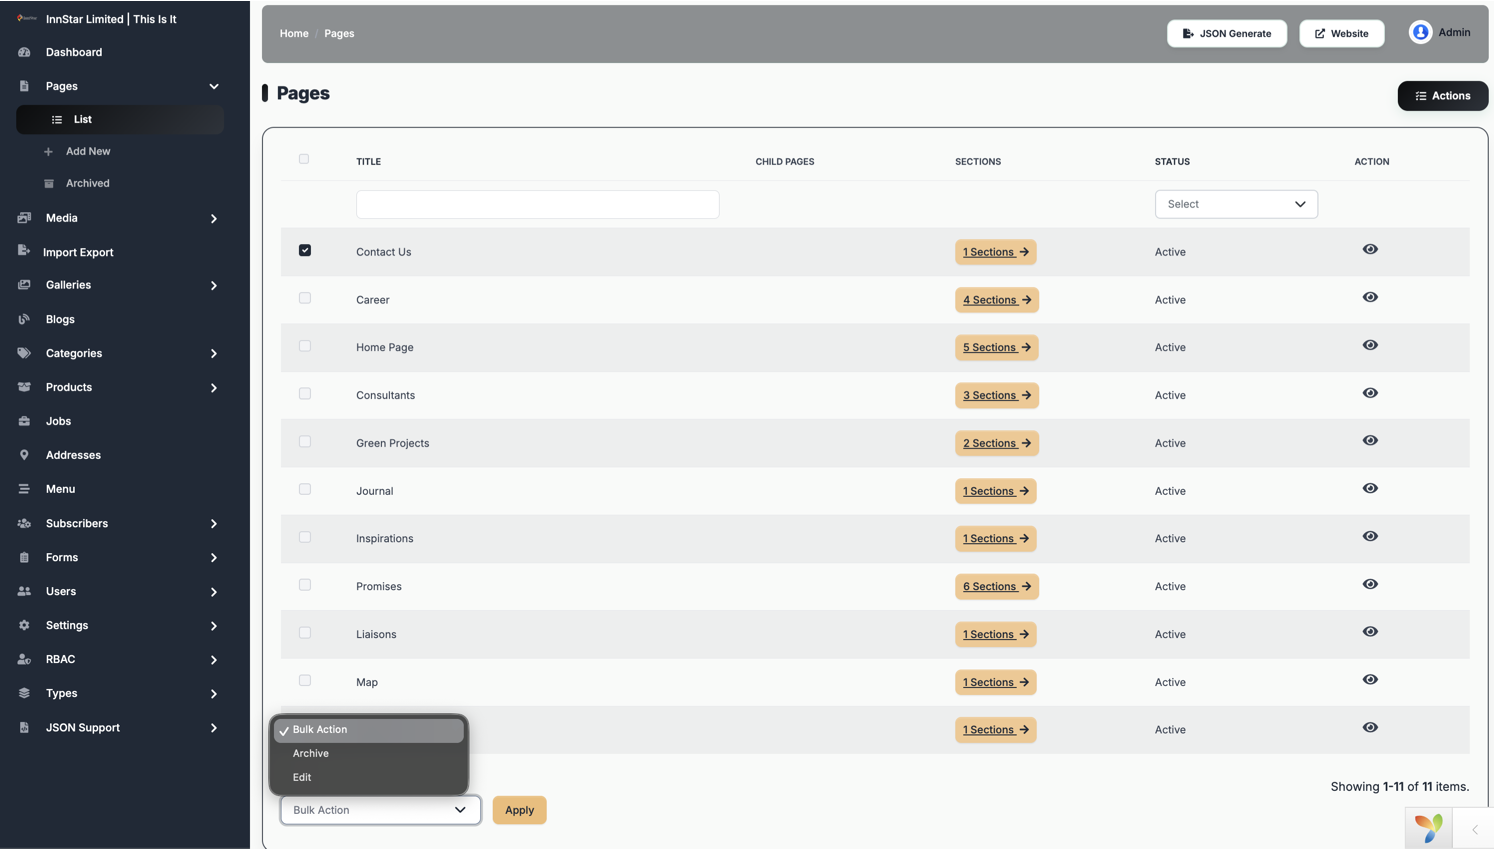Viewport: 1495px width, 849px height.
Task: Click the Archived box icon in the sidebar
Action: (49, 183)
